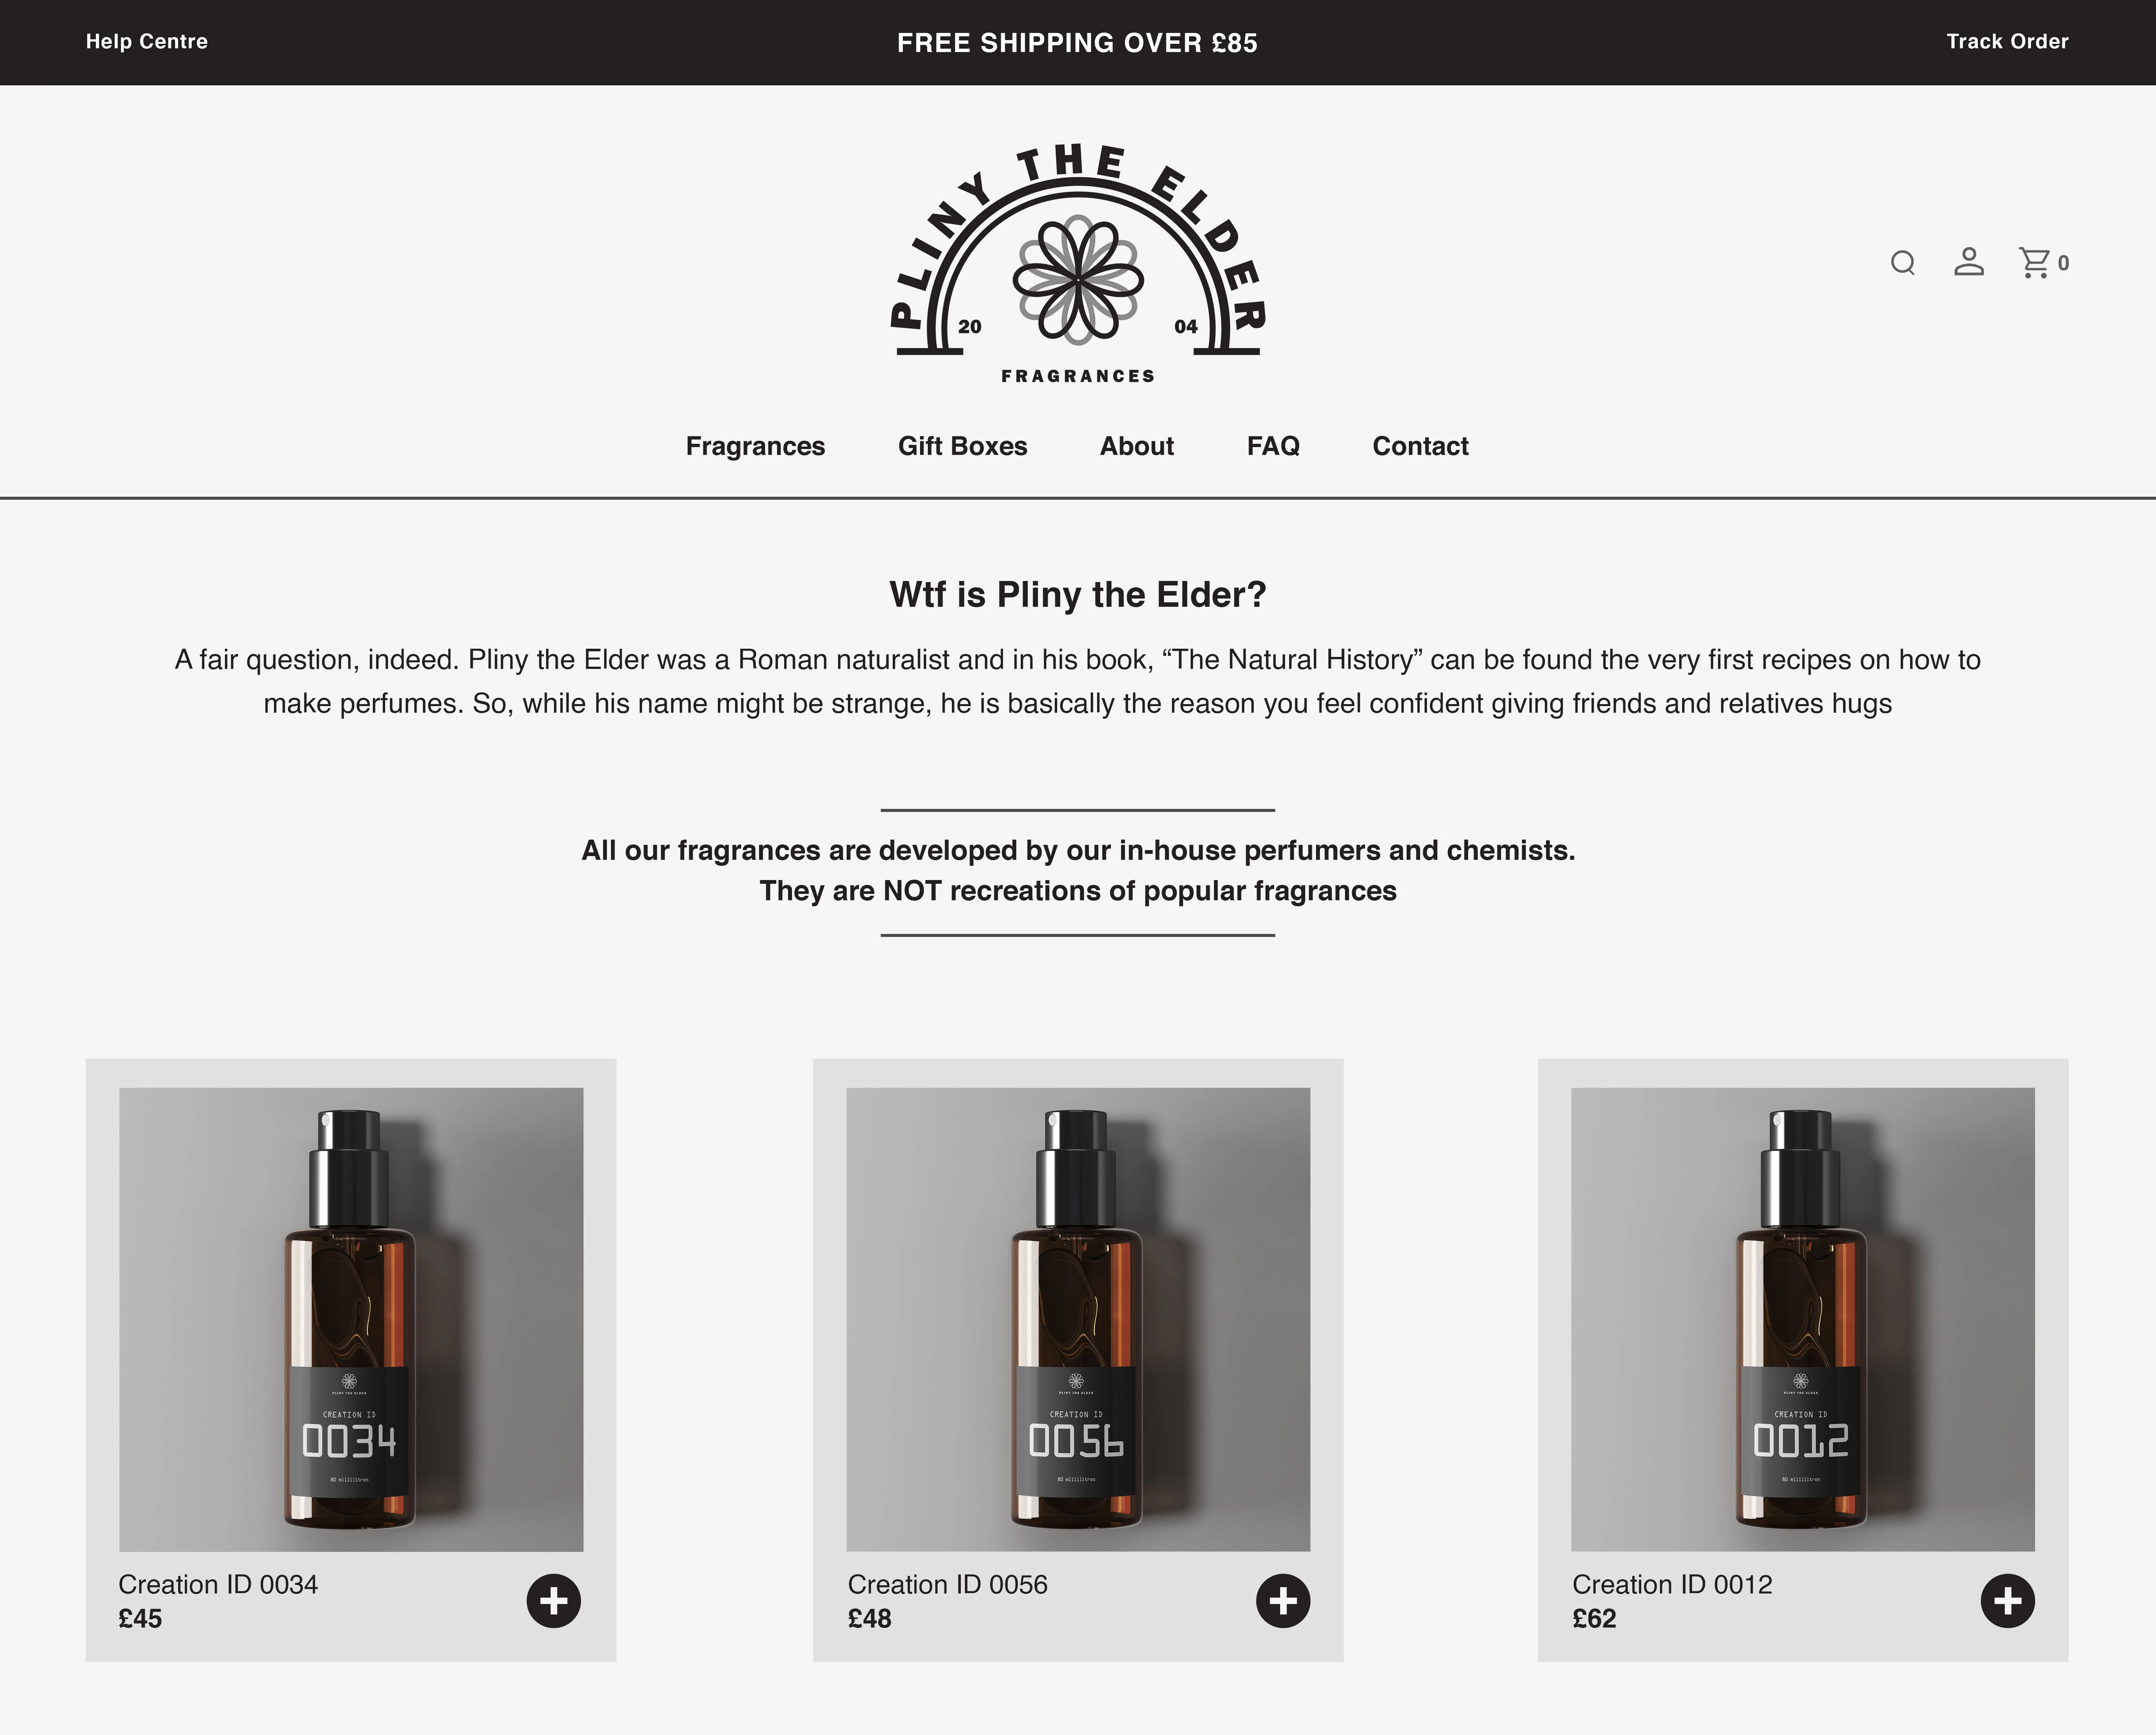The height and width of the screenshot is (1735, 2156).
Task: View the Creation ID 0012 bottle image
Action: (1803, 1319)
